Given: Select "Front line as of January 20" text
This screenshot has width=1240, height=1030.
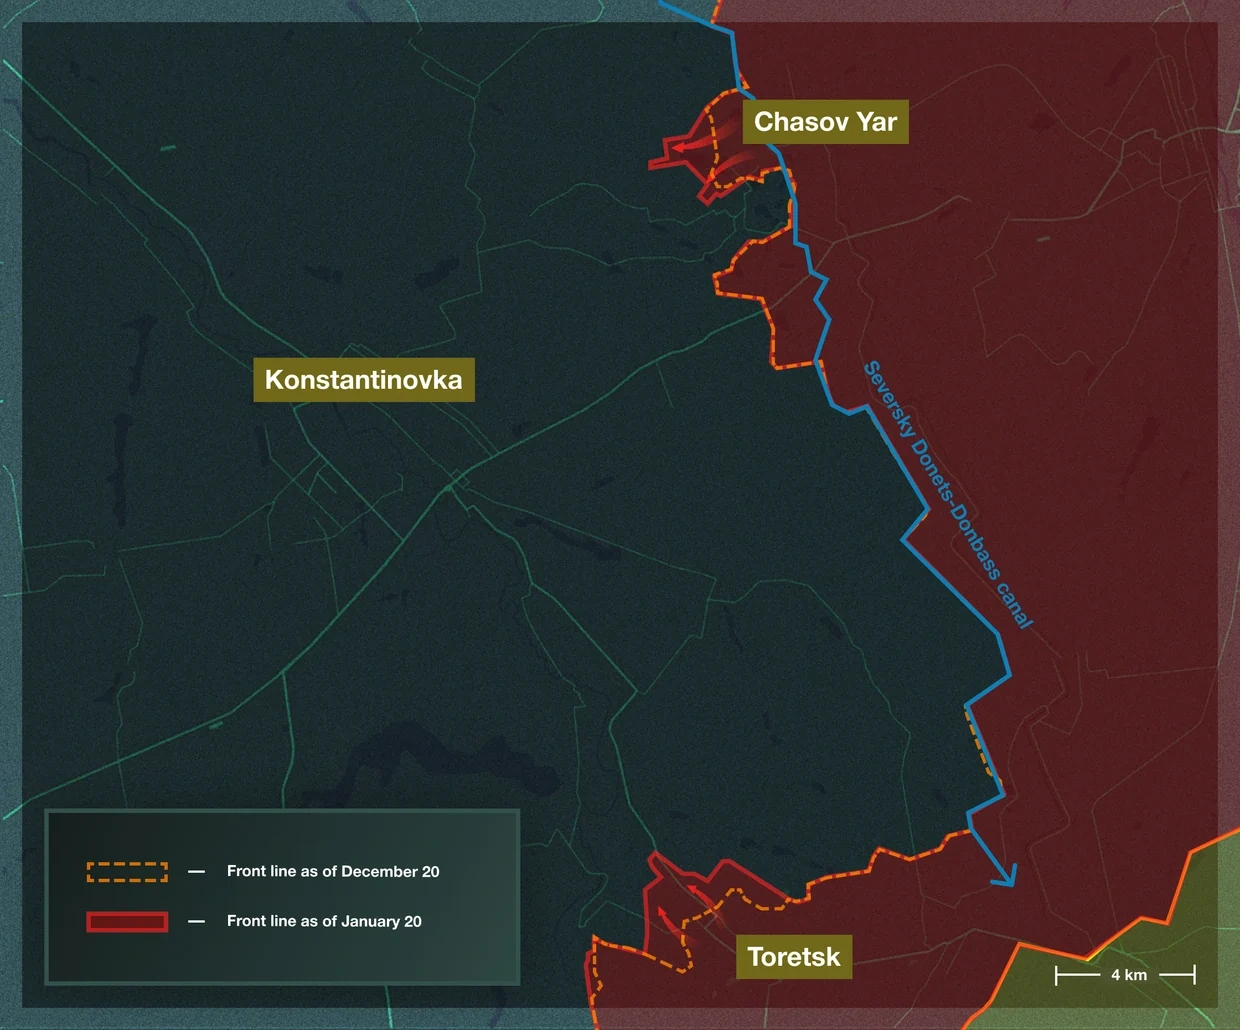Looking at the screenshot, I should tap(324, 922).
